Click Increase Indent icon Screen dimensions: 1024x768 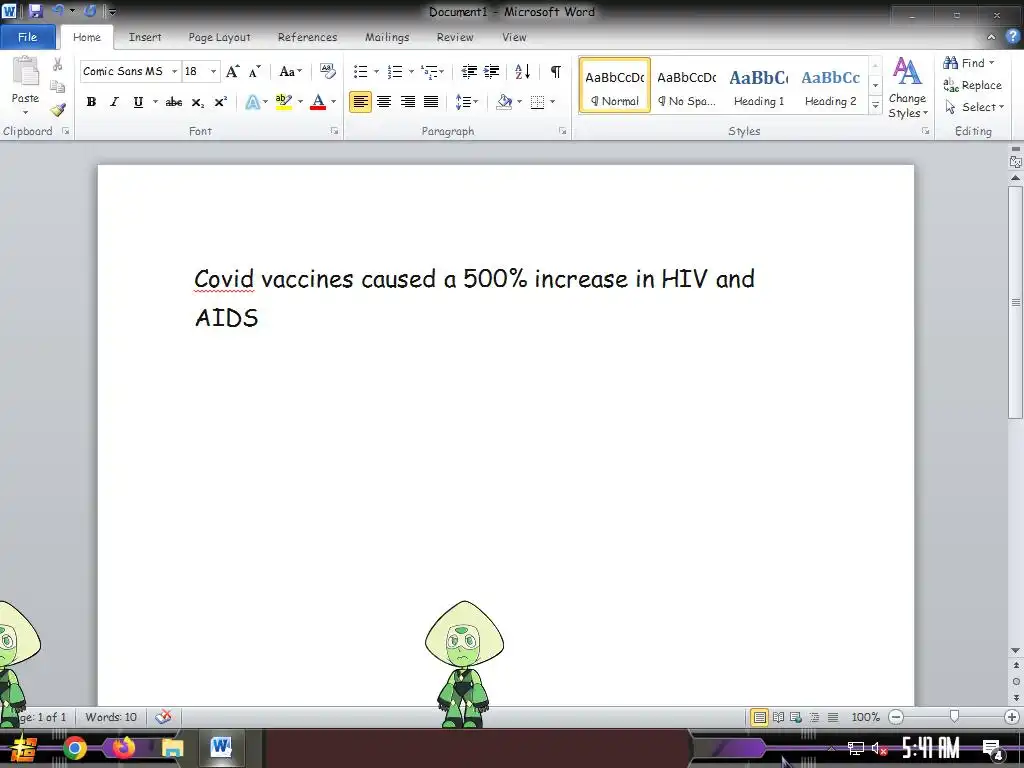click(492, 71)
